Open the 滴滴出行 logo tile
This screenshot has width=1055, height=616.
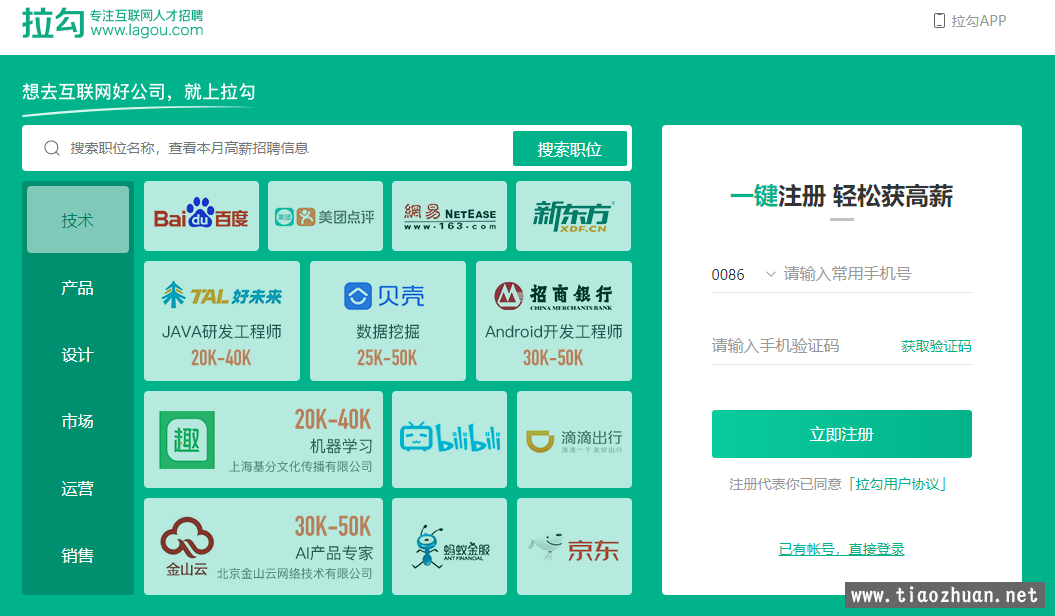(574, 439)
